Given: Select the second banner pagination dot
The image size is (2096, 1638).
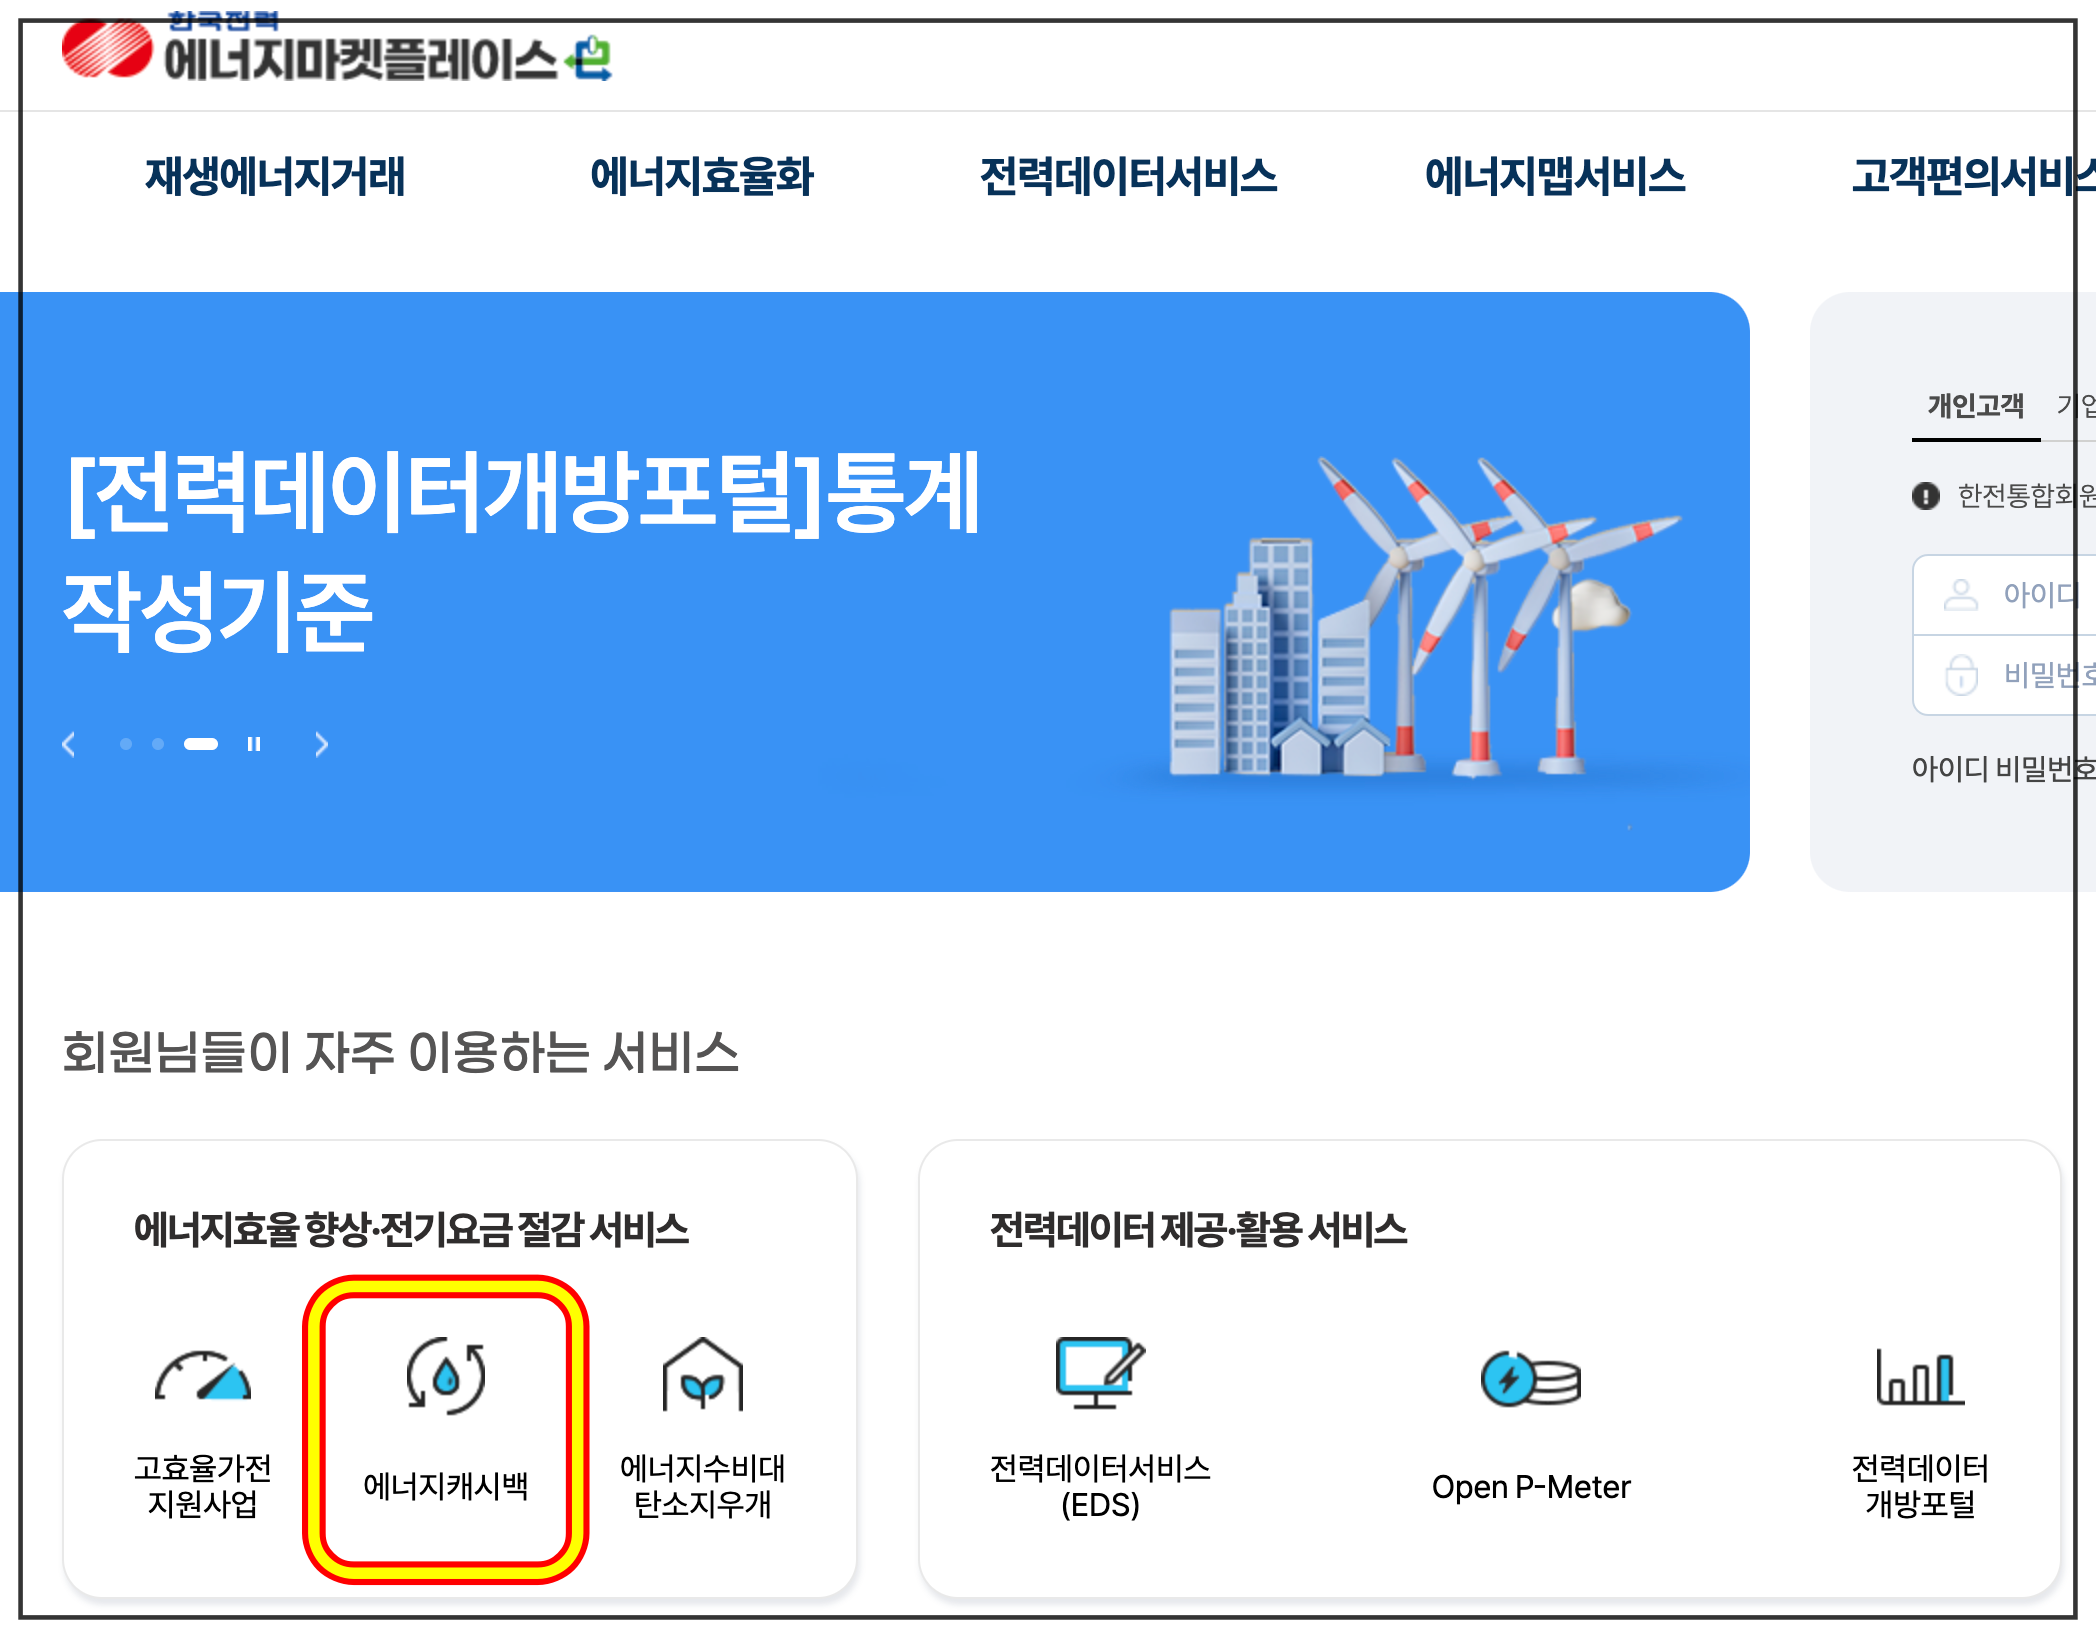Looking at the screenshot, I should pos(158,744).
